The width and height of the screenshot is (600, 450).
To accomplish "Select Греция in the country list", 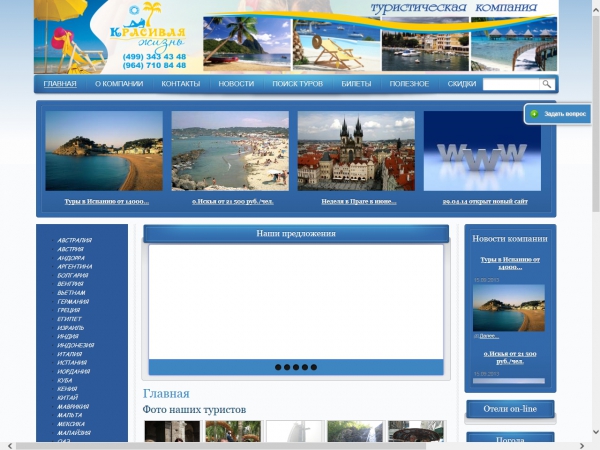I will click(x=73, y=310).
